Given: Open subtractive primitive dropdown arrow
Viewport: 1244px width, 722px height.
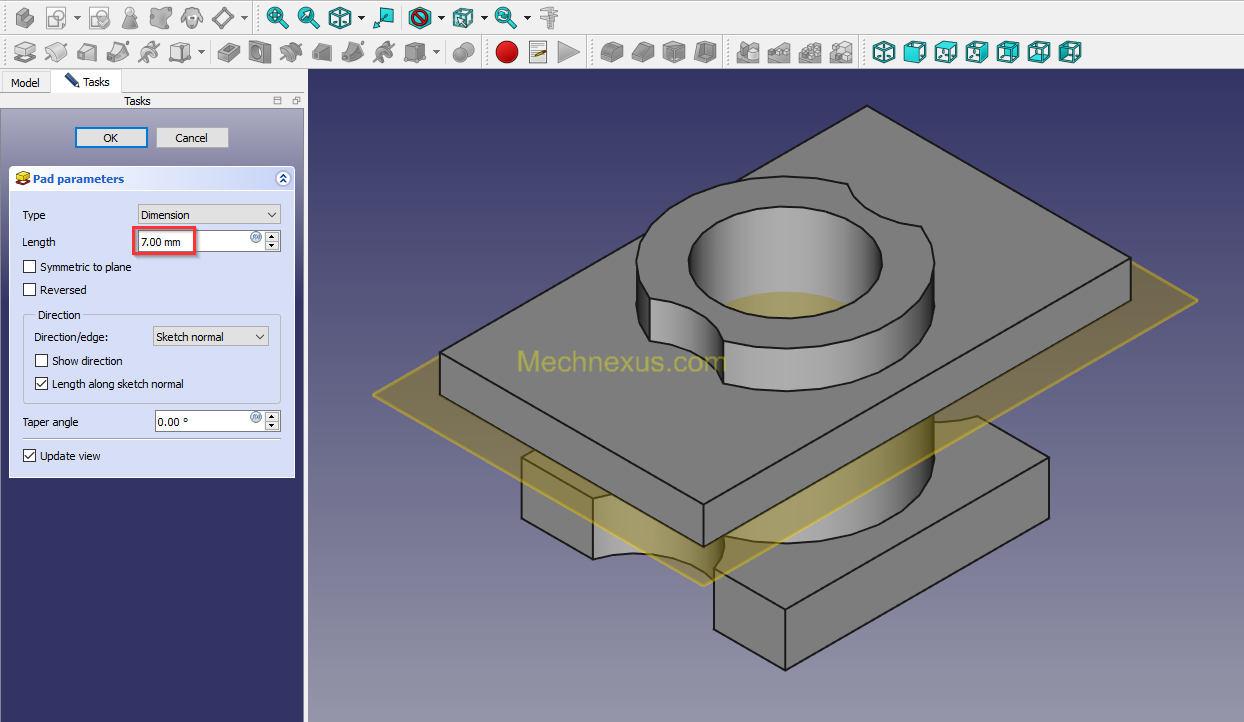Looking at the screenshot, I should (x=436, y=52).
